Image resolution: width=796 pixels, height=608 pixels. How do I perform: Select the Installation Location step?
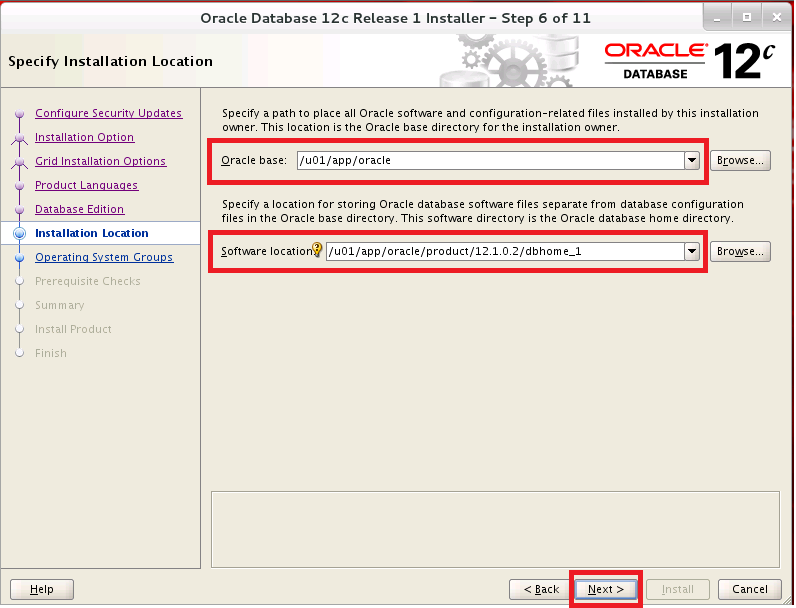point(92,233)
